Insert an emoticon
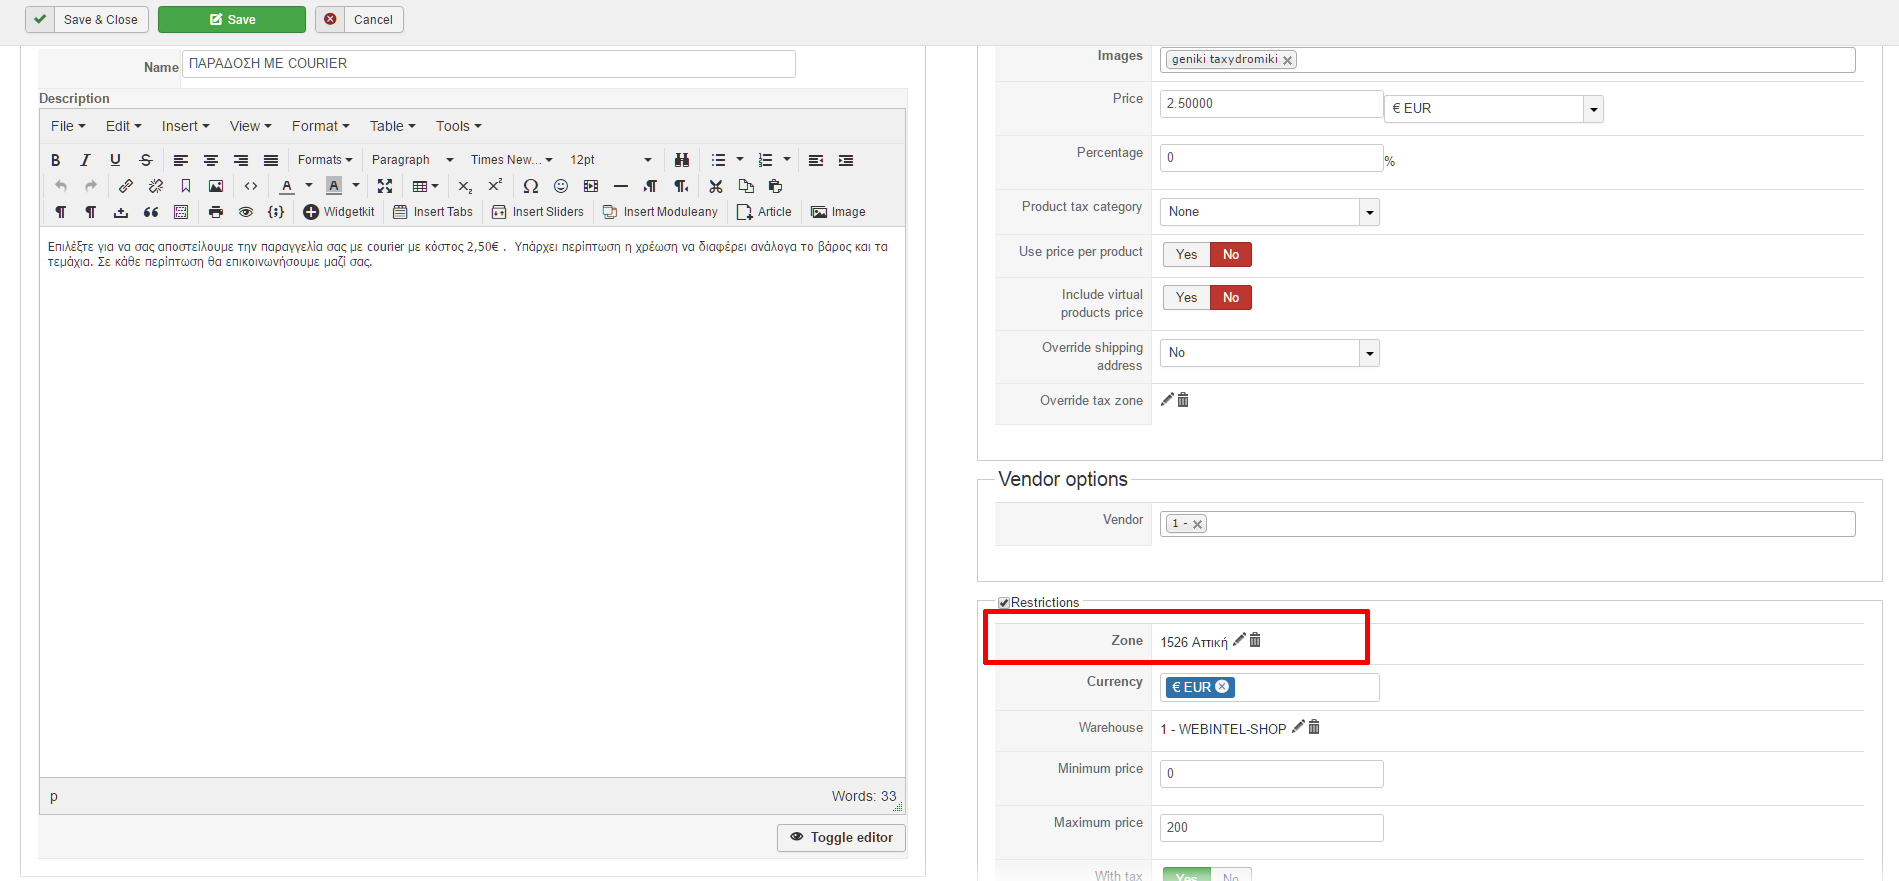1899x881 pixels. (561, 186)
